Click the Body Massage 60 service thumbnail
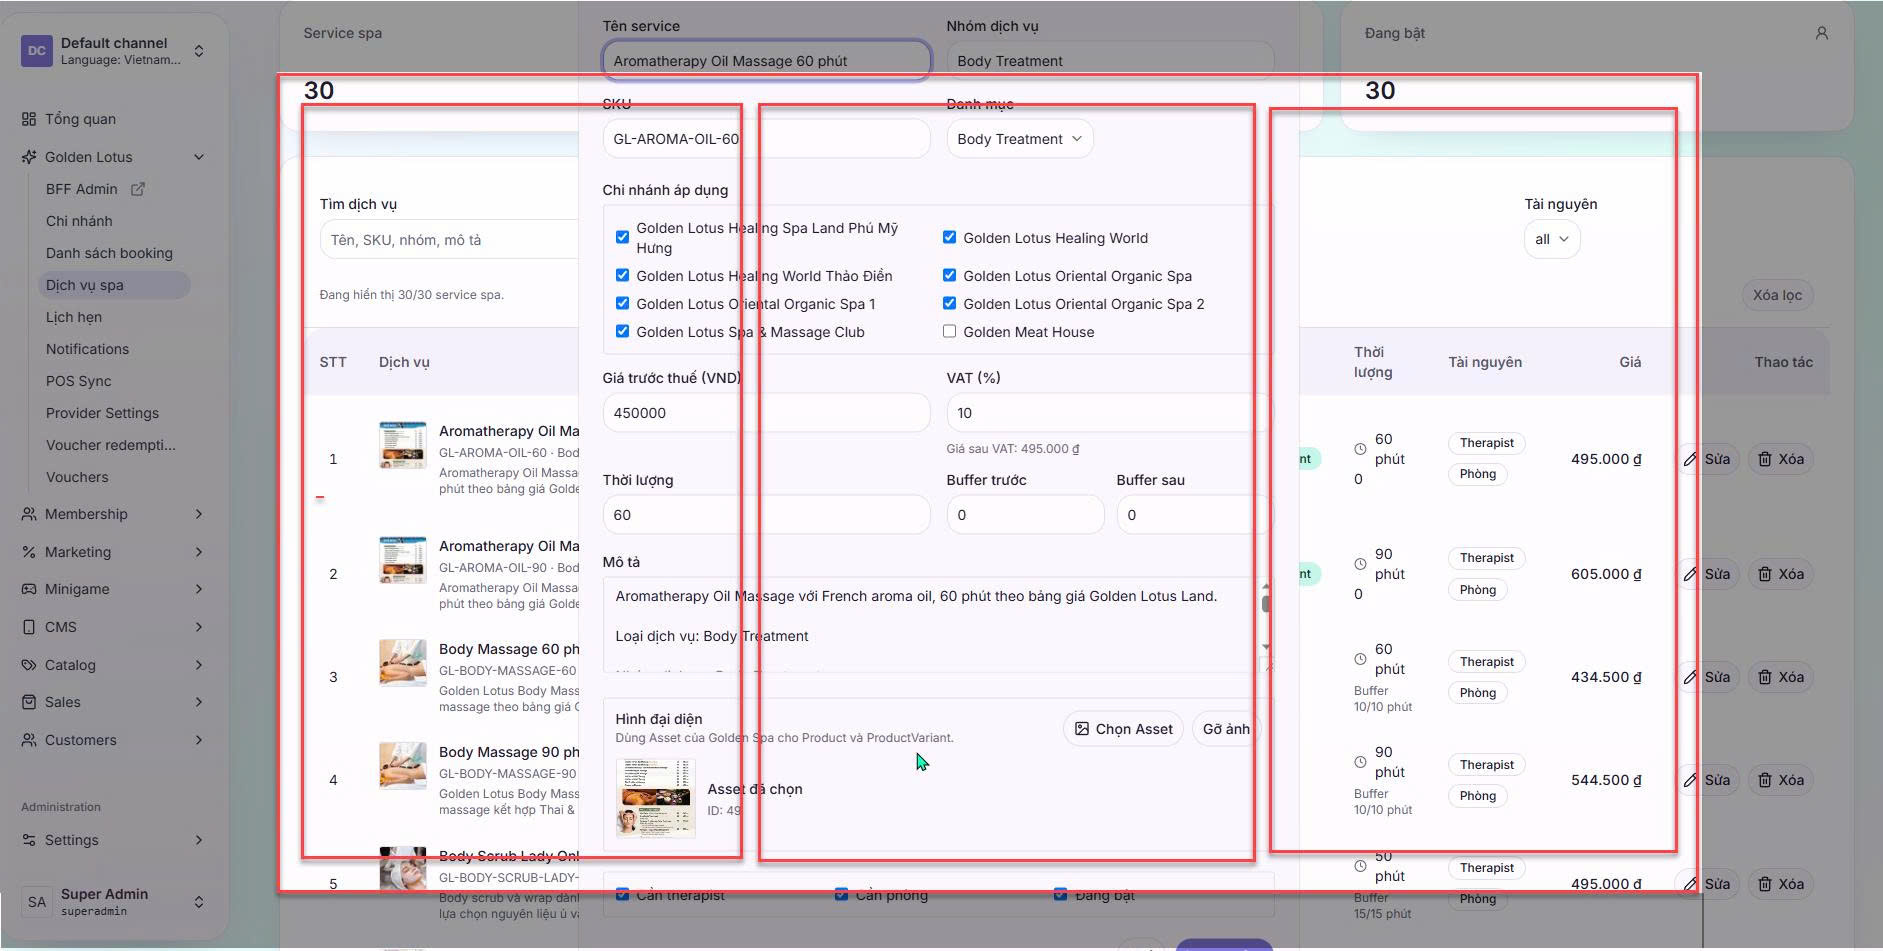The width and height of the screenshot is (1883, 951). pos(403,663)
